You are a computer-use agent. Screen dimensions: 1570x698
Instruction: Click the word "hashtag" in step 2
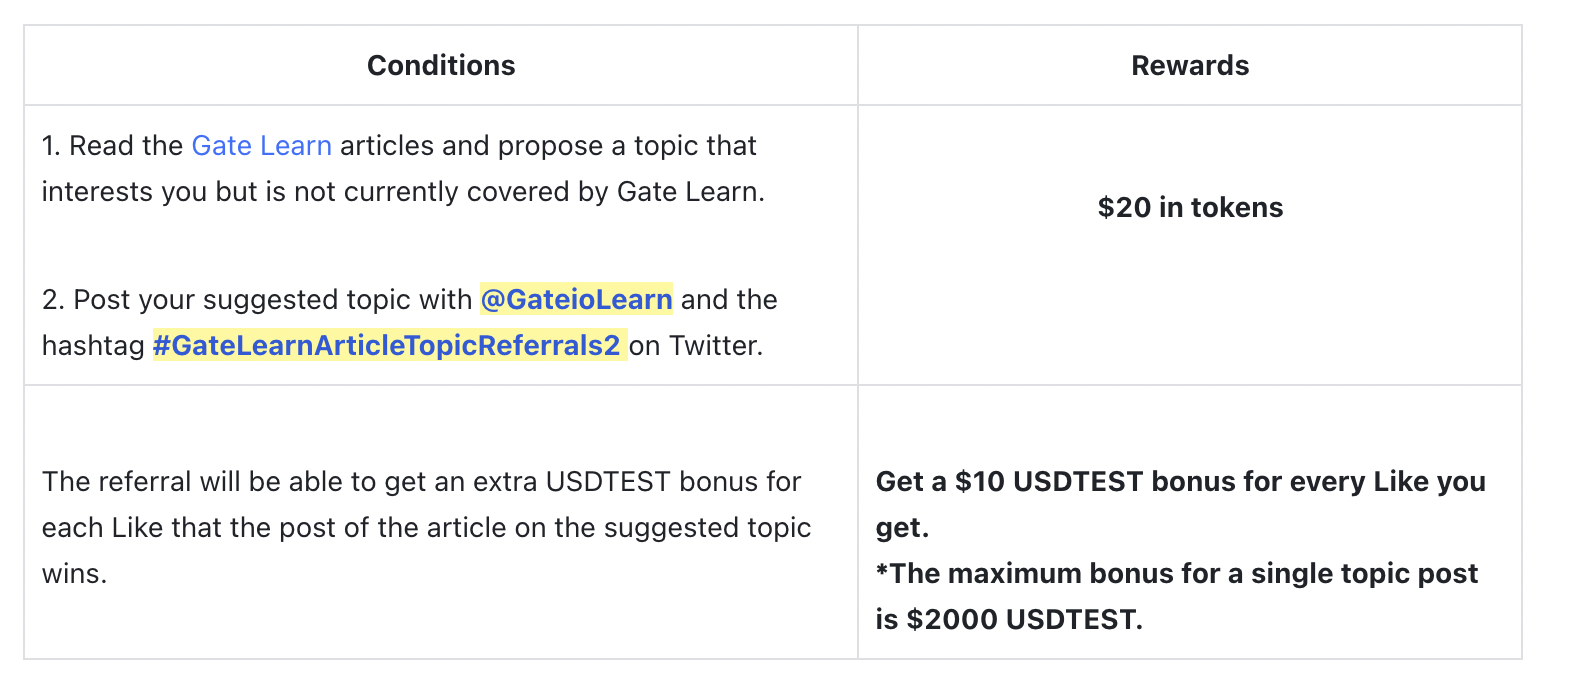[x=93, y=346]
